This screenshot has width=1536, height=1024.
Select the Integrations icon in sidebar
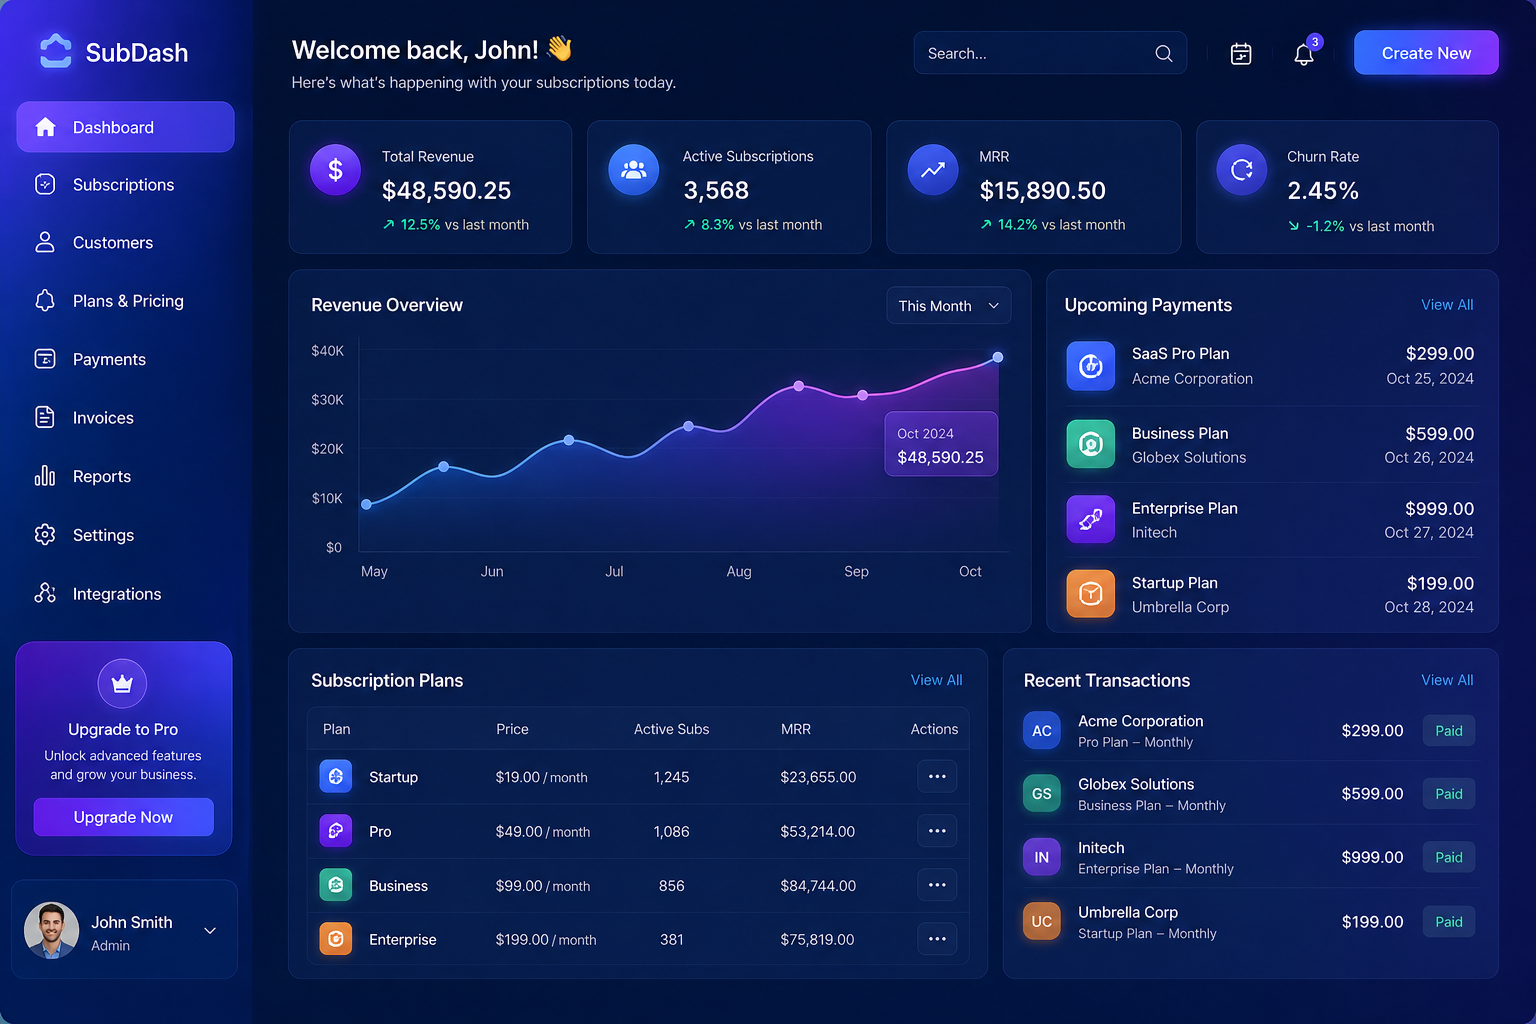45,593
